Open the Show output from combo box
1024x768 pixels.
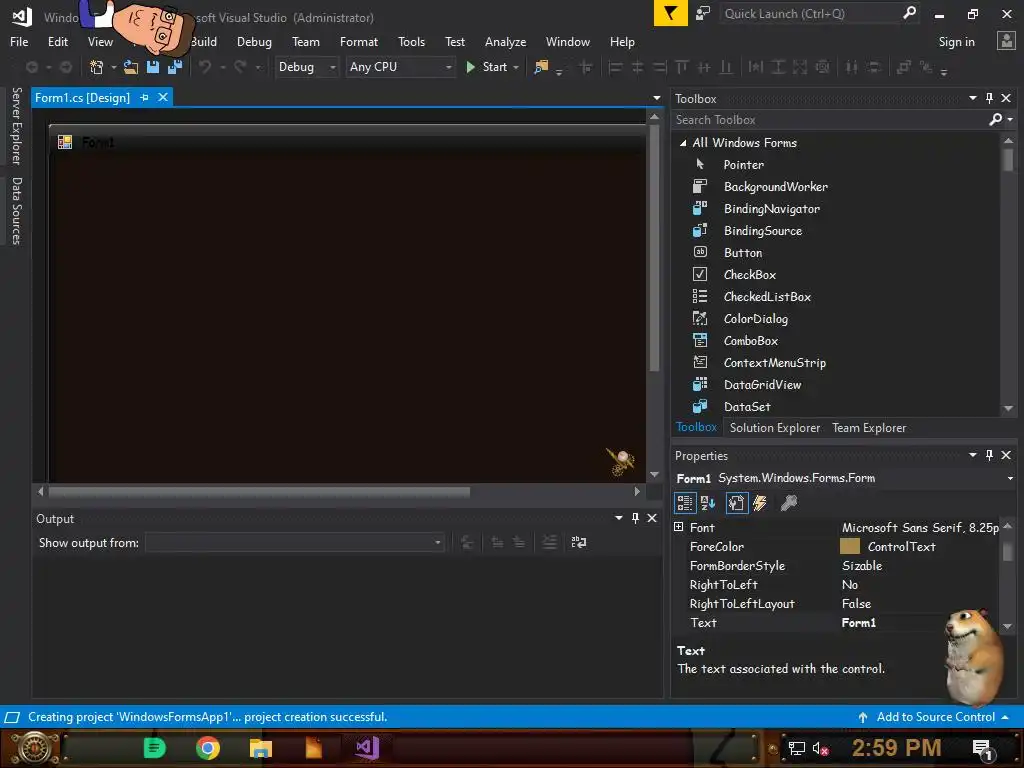(x=295, y=542)
